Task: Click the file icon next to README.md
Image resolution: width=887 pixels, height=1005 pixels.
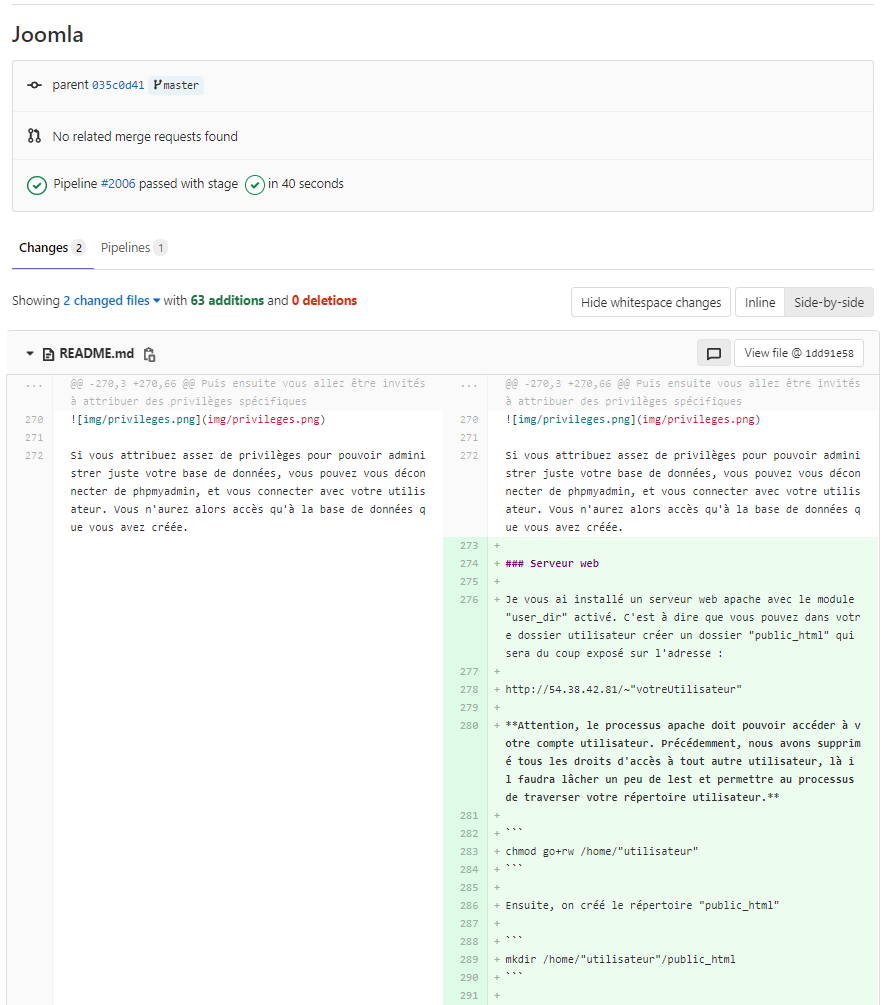Action: 48,354
